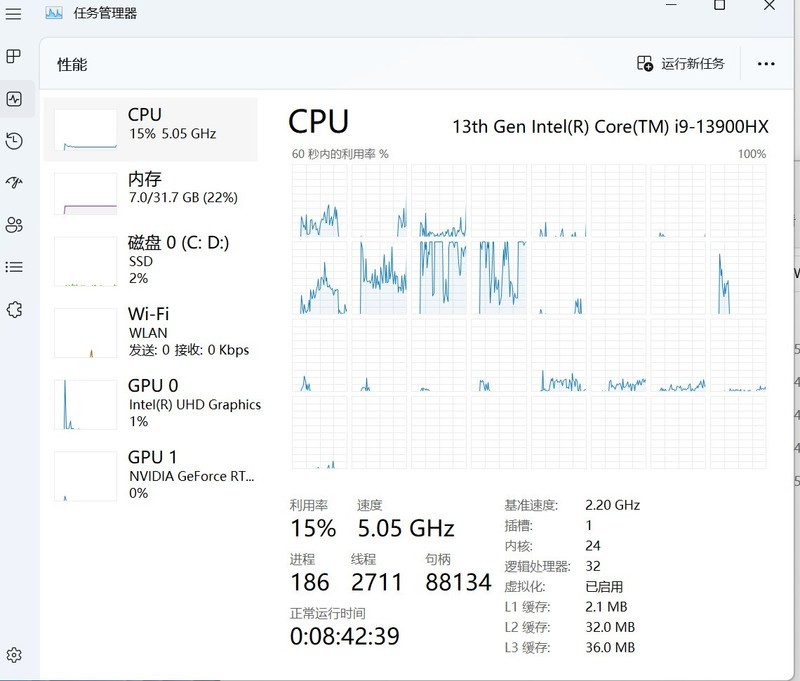Select the 内存 memory panel
The width and height of the screenshot is (800, 681).
point(150,189)
